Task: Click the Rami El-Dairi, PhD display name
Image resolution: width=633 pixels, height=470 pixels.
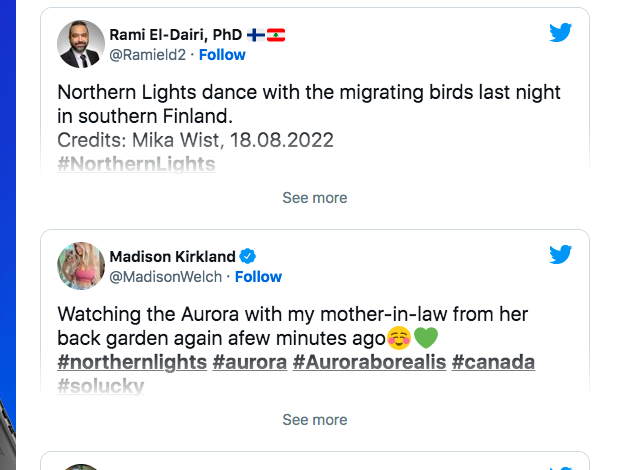Action: coord(176,35)
